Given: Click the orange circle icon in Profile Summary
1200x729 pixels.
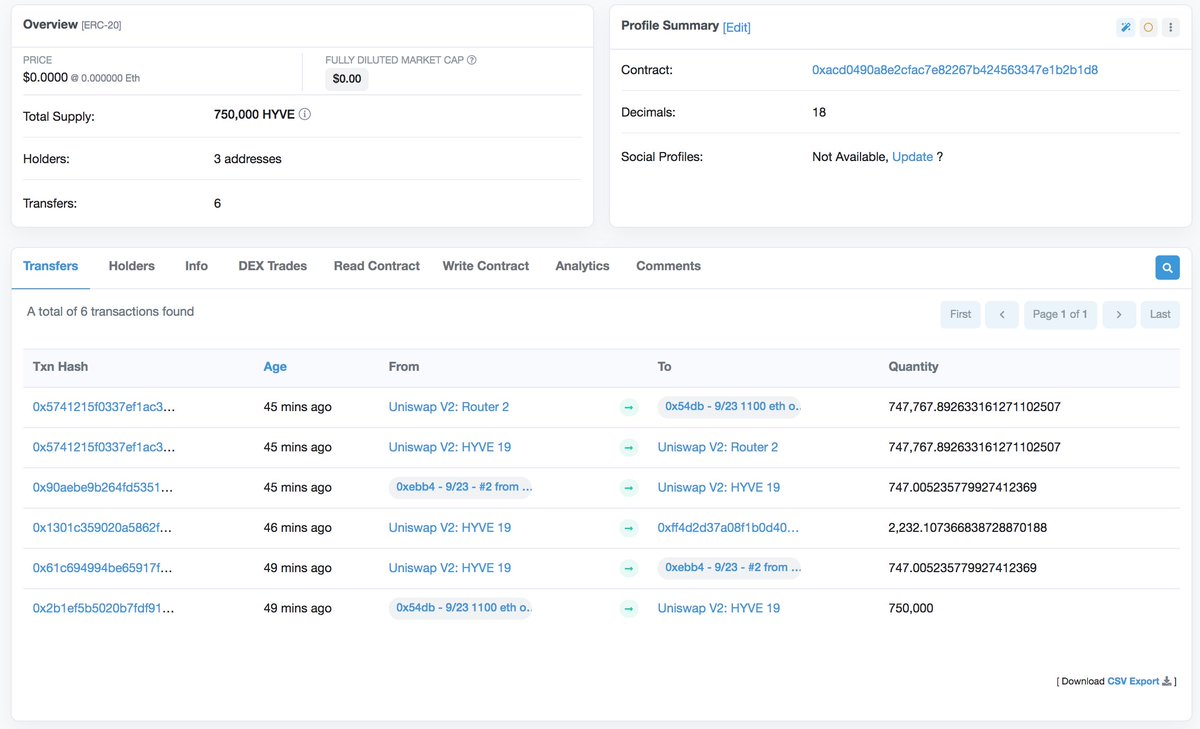Looking at the screenshot, I should 1148,28.
